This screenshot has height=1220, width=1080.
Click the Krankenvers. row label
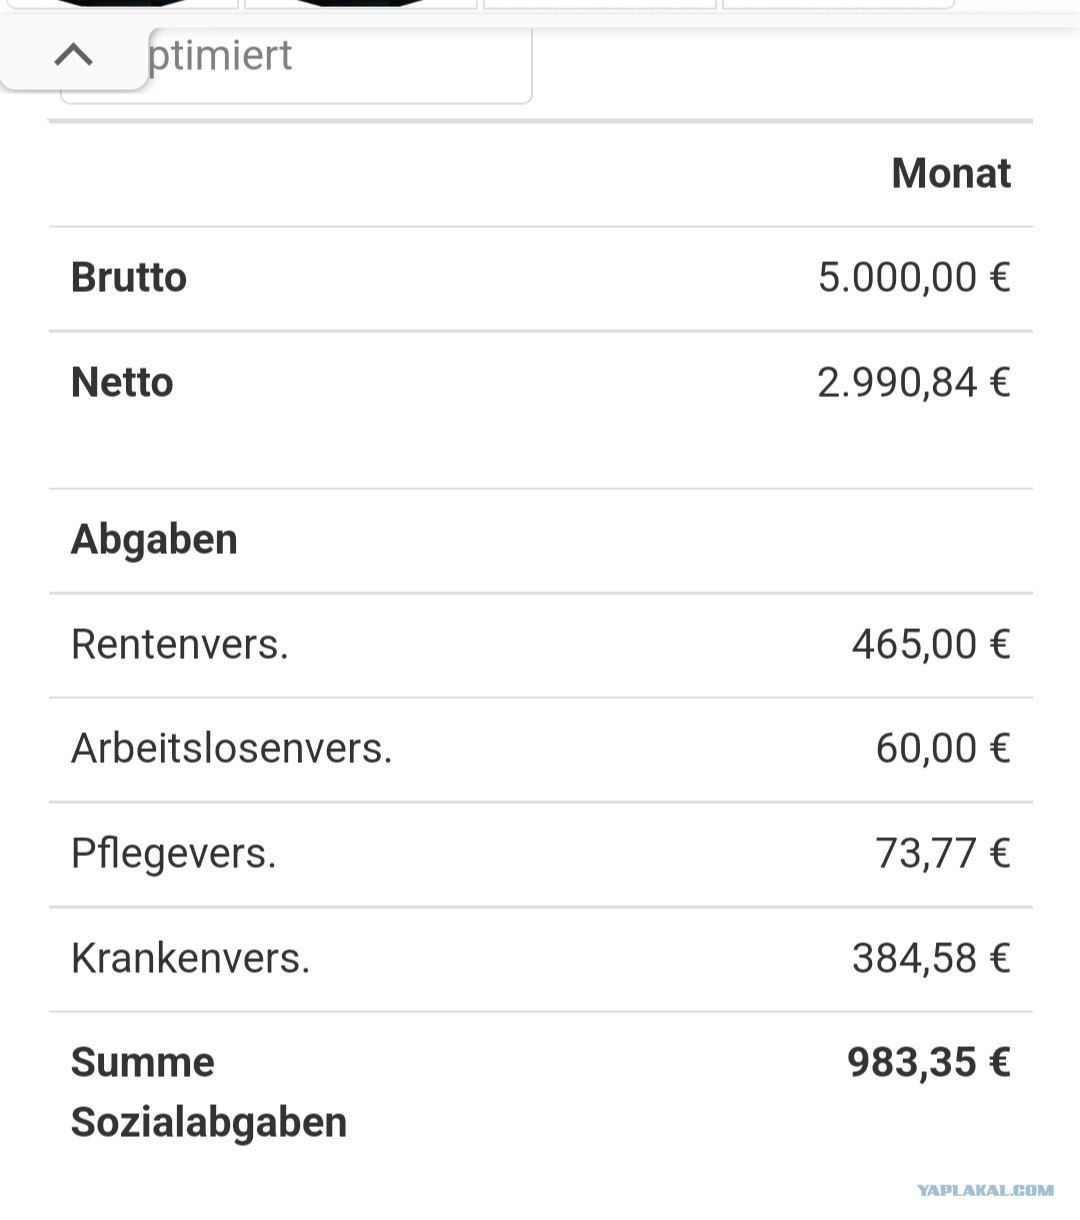(x=191, y=958)
